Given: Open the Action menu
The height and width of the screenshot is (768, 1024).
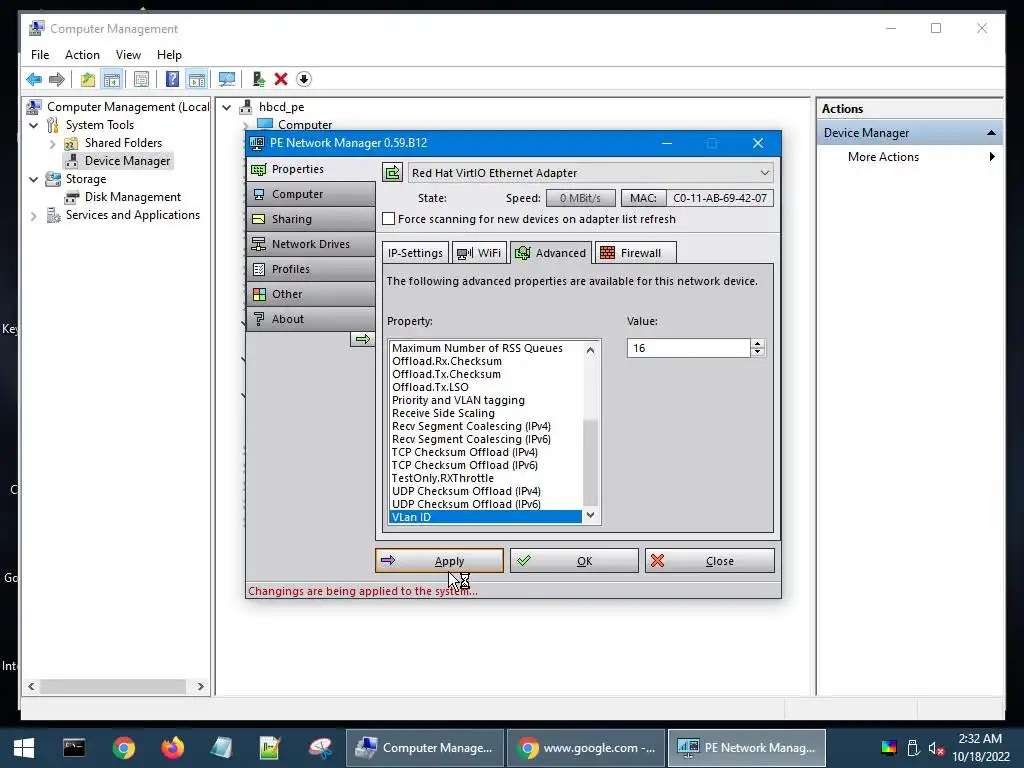Looking at the screenshot, I should (x=82, y=55).
